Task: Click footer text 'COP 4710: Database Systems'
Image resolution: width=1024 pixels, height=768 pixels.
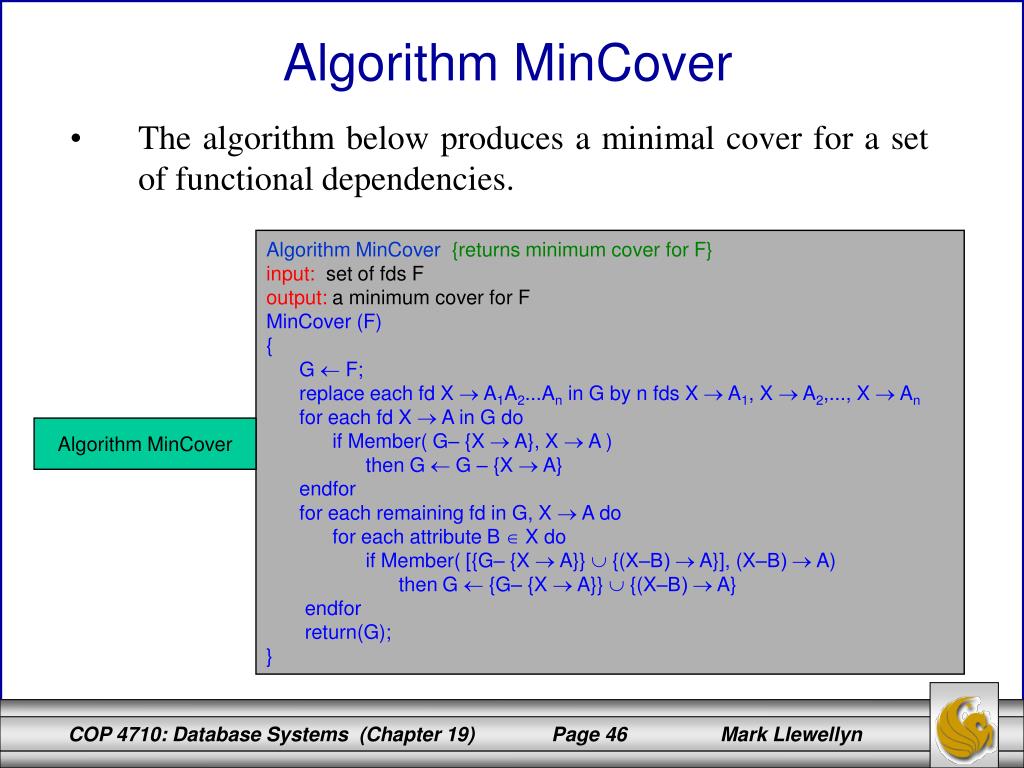Action: (x=209, y=735)
